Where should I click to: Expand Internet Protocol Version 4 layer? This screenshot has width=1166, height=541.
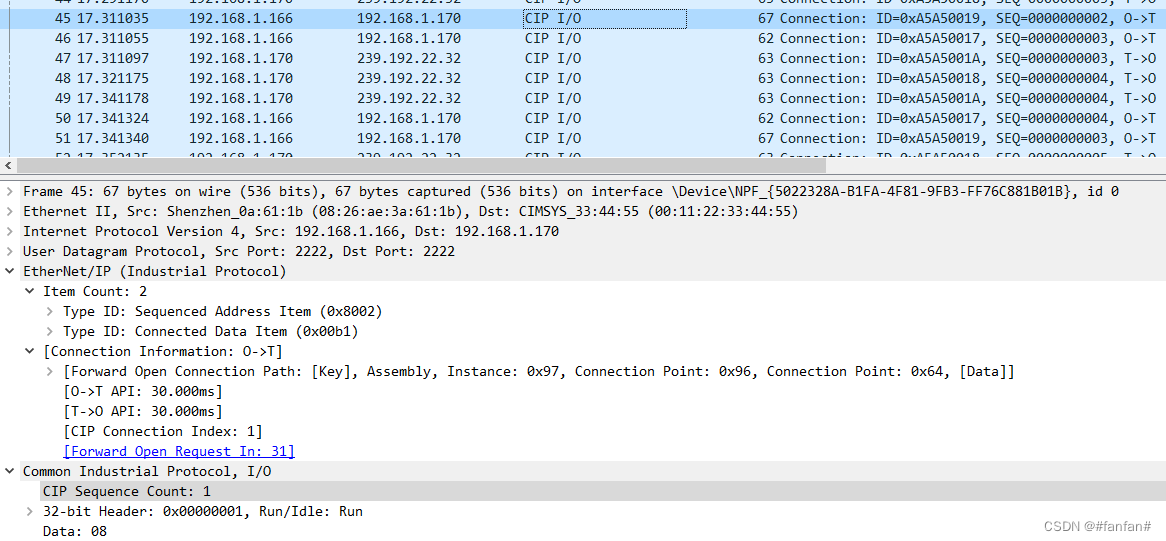tap(9, 232)
